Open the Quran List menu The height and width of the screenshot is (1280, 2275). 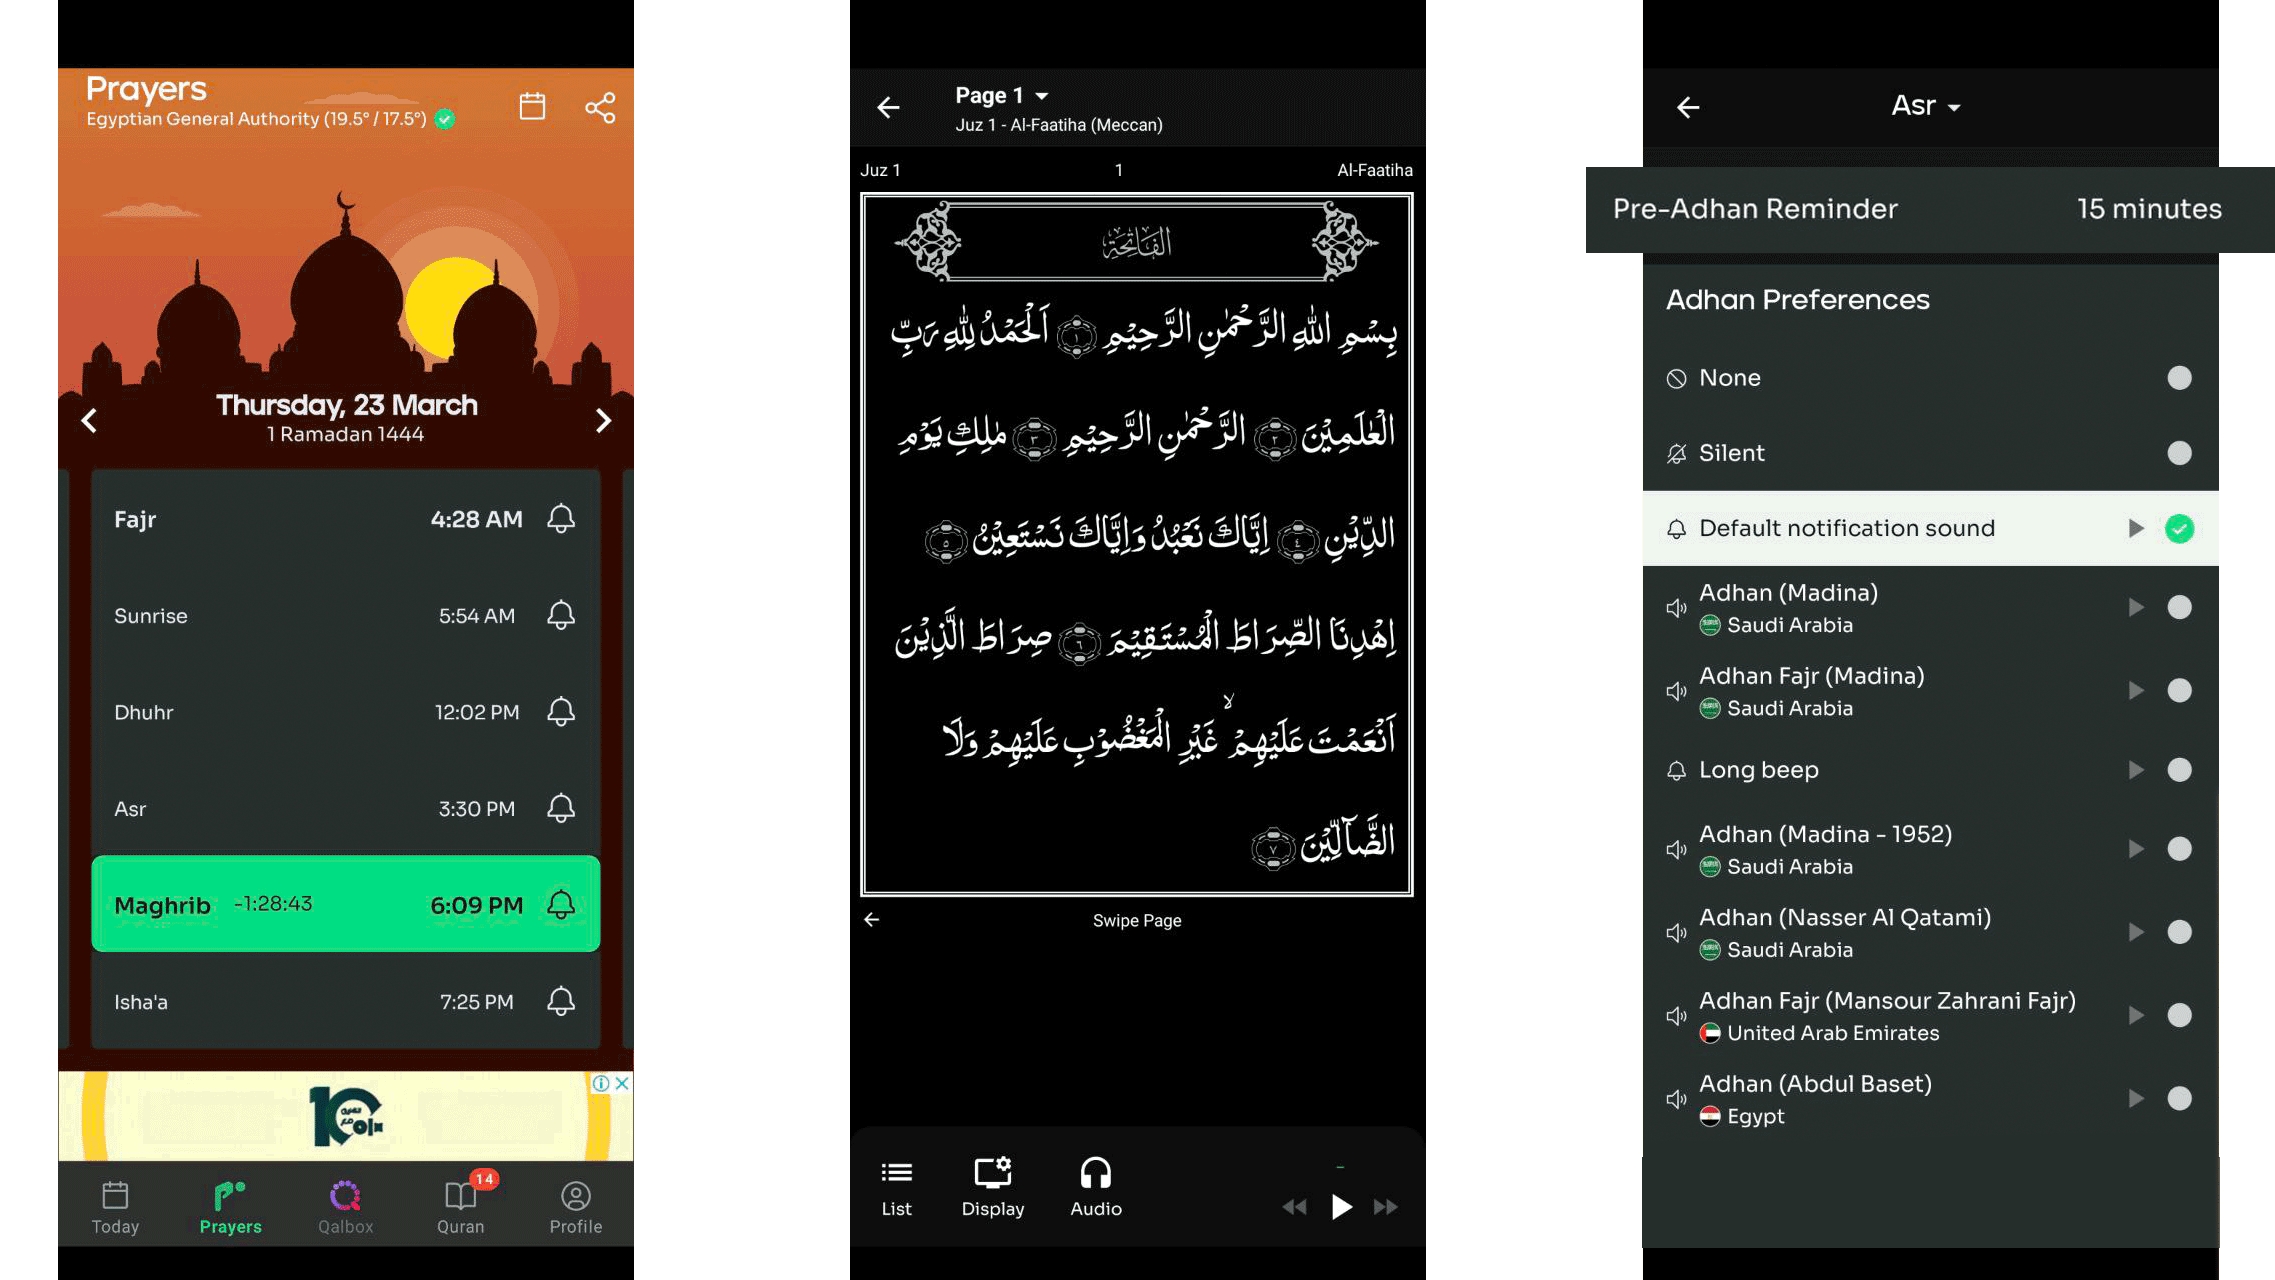point(896,1188)
